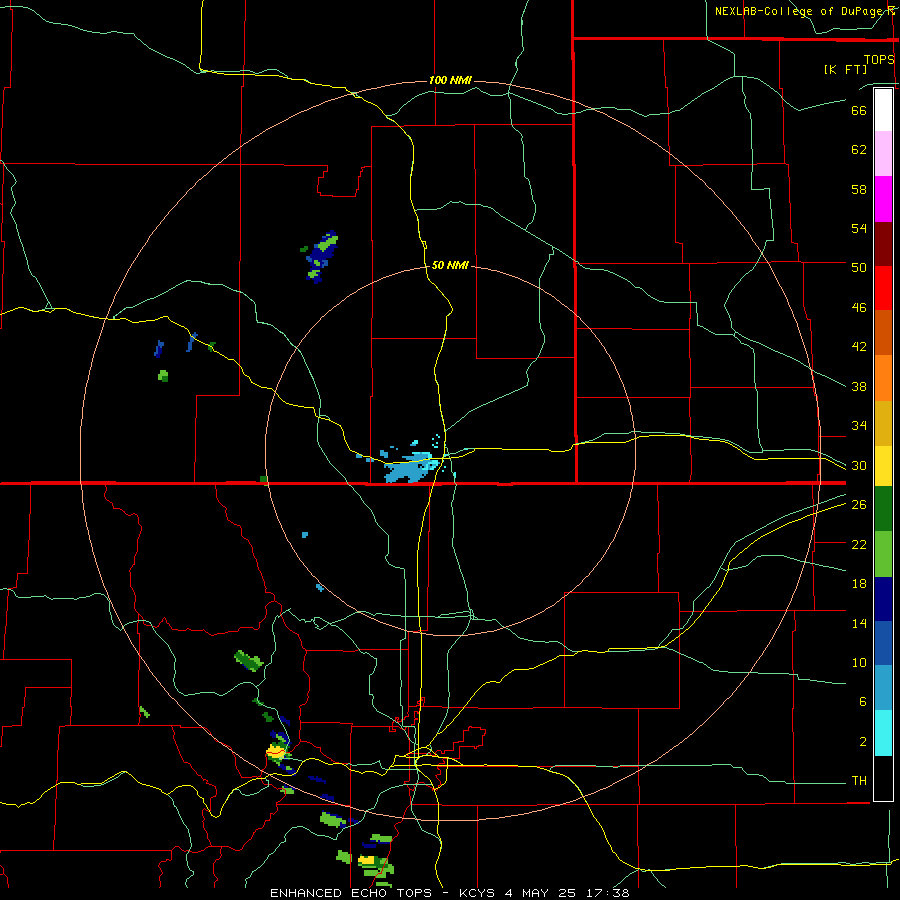Click the legend value "6"
The height and width of the screenshot is (900, 900).
863,702
